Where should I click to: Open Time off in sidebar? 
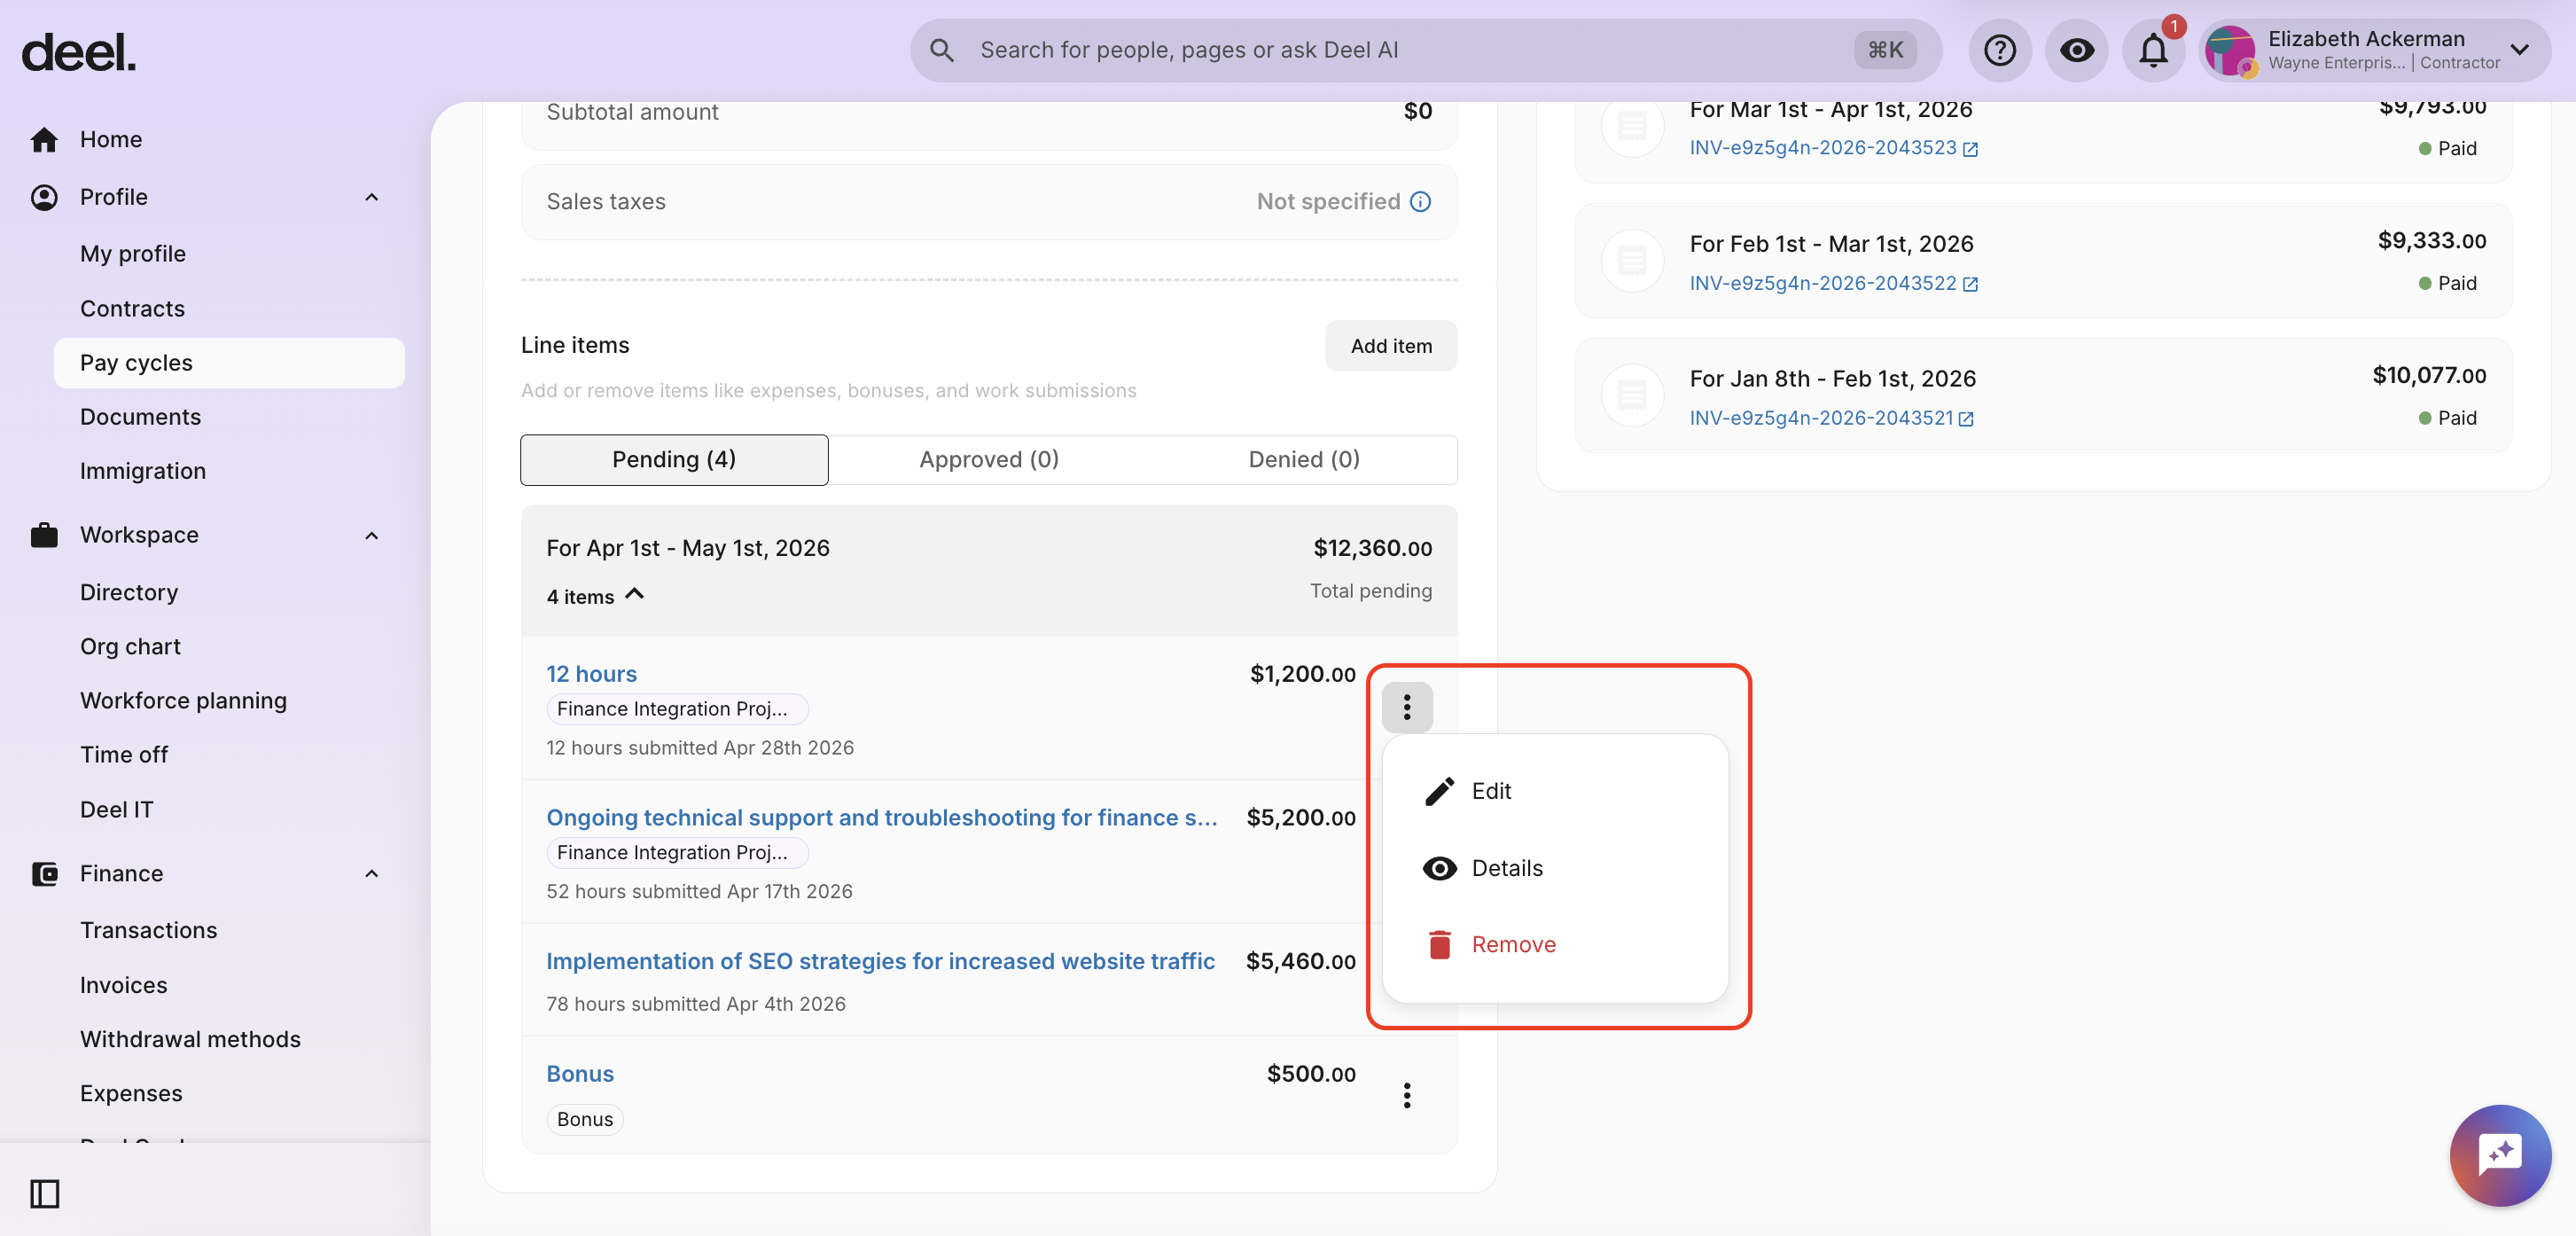click(x=124, y=755)
